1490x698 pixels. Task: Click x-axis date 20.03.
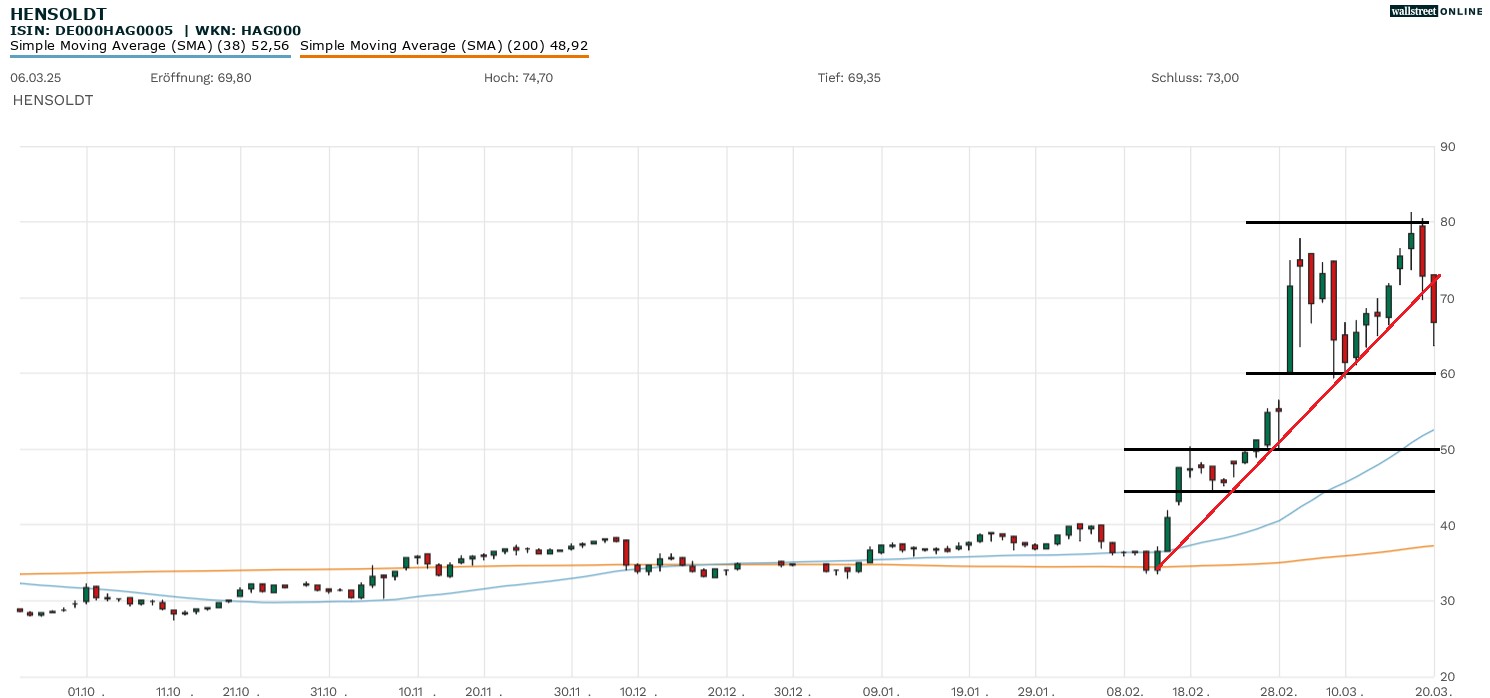coord(1435,691)
